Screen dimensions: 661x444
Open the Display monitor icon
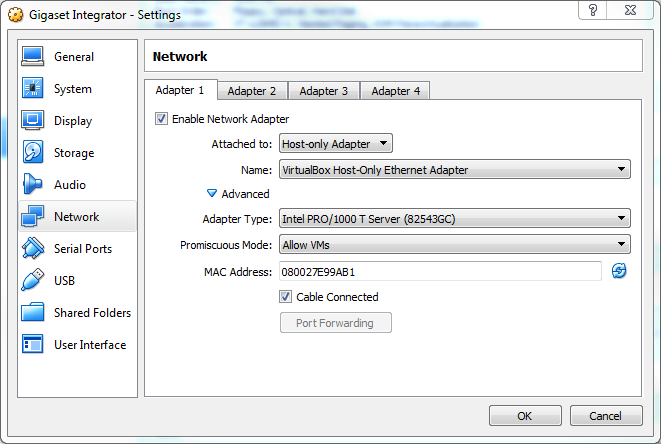point(32,121)
